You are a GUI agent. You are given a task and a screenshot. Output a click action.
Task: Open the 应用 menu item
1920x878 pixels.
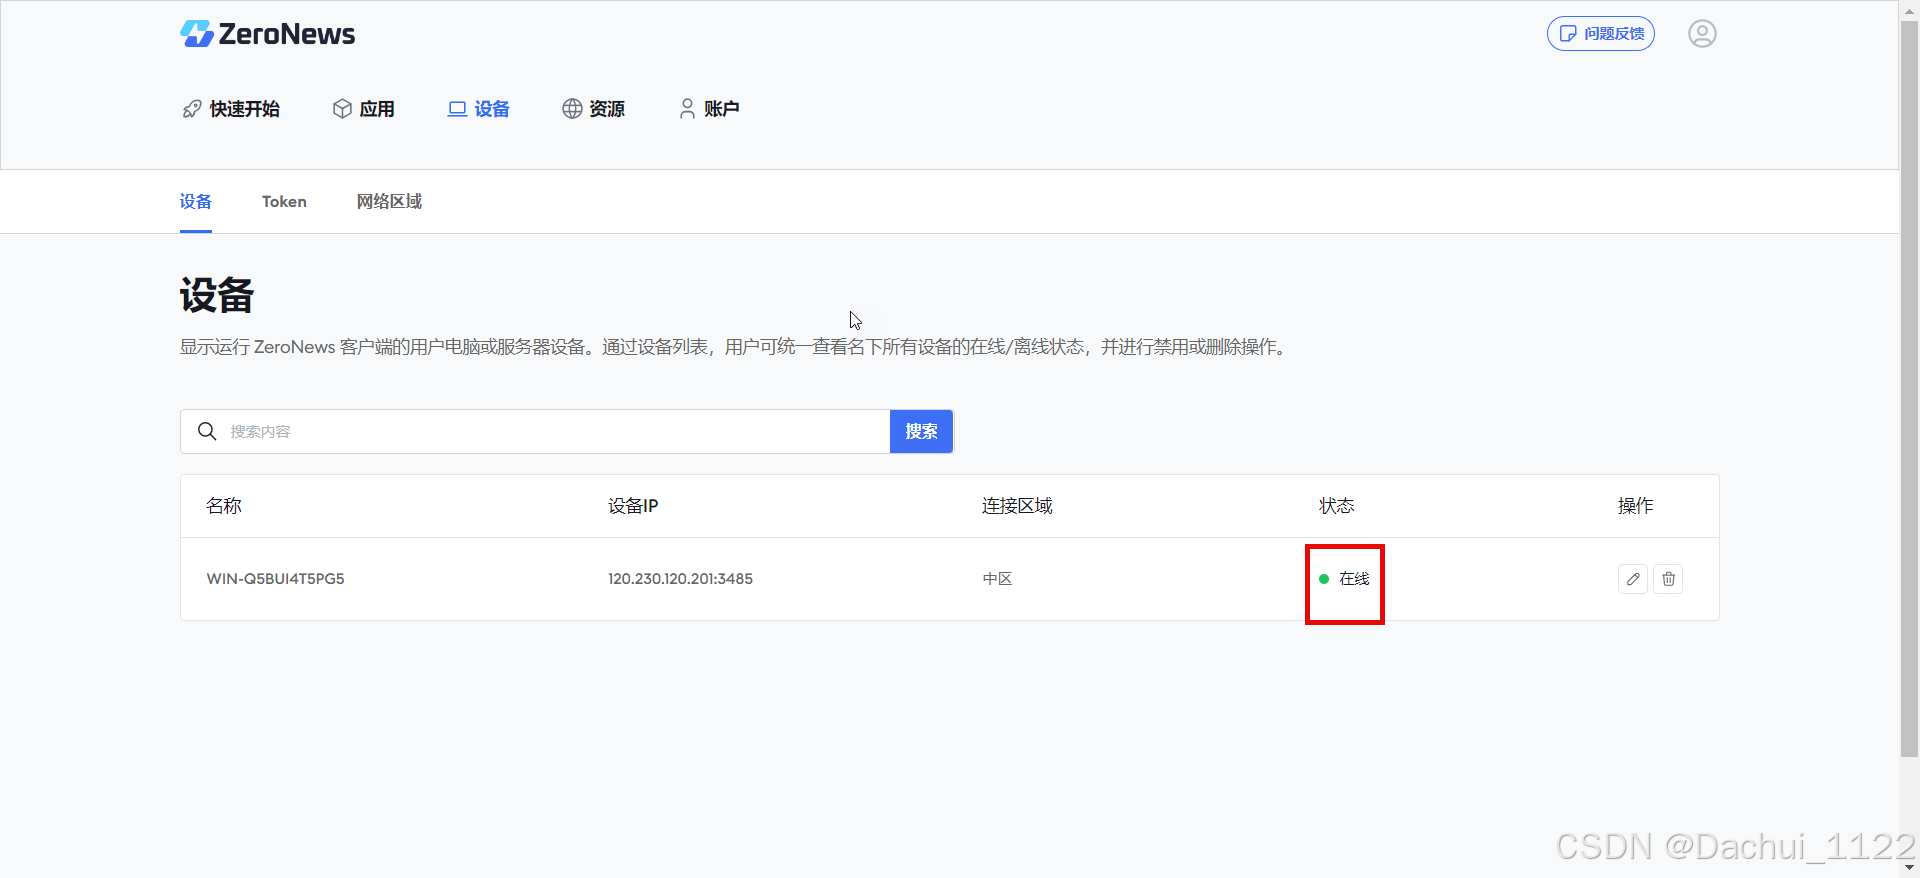click(363, 109)
